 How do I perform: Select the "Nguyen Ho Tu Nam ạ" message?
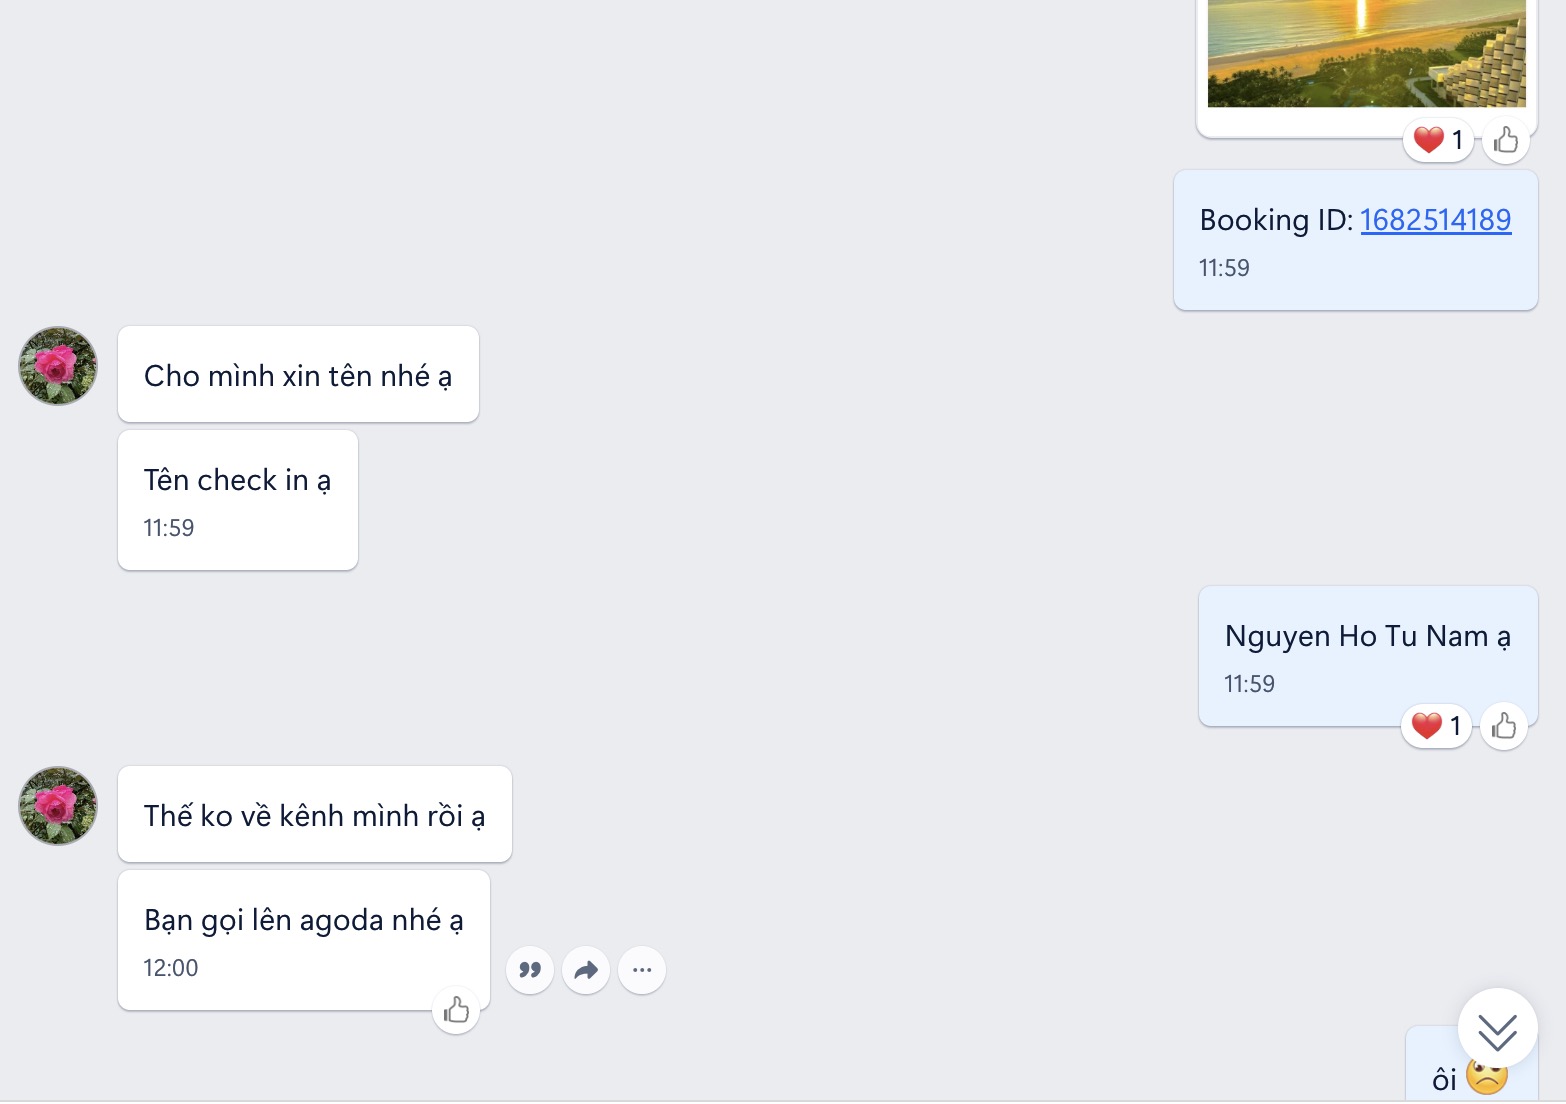click(1367, 654)
